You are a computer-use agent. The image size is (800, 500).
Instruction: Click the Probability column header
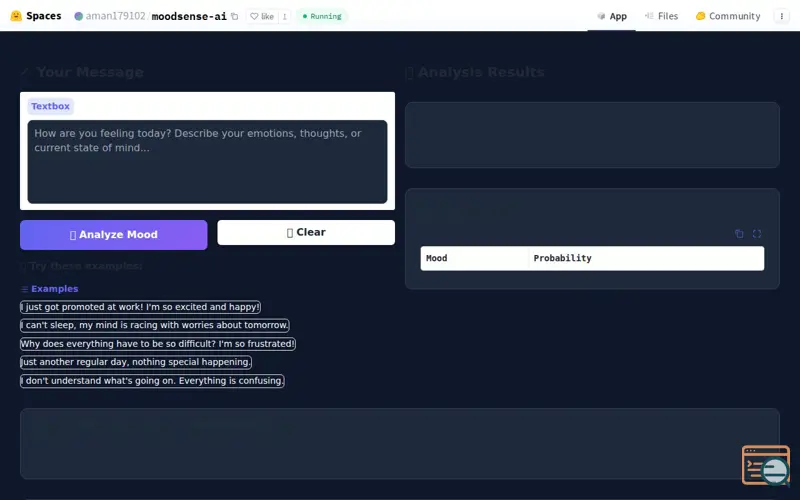click(x=646, y=258)
